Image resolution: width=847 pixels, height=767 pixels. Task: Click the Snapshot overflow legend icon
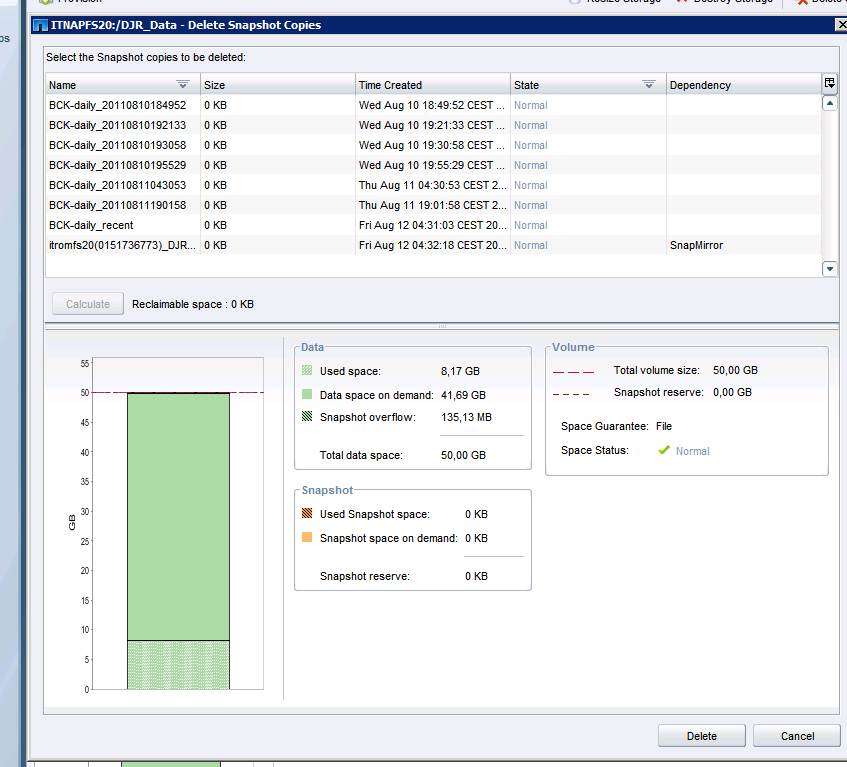pyautogui.click(x=307, y=417)
